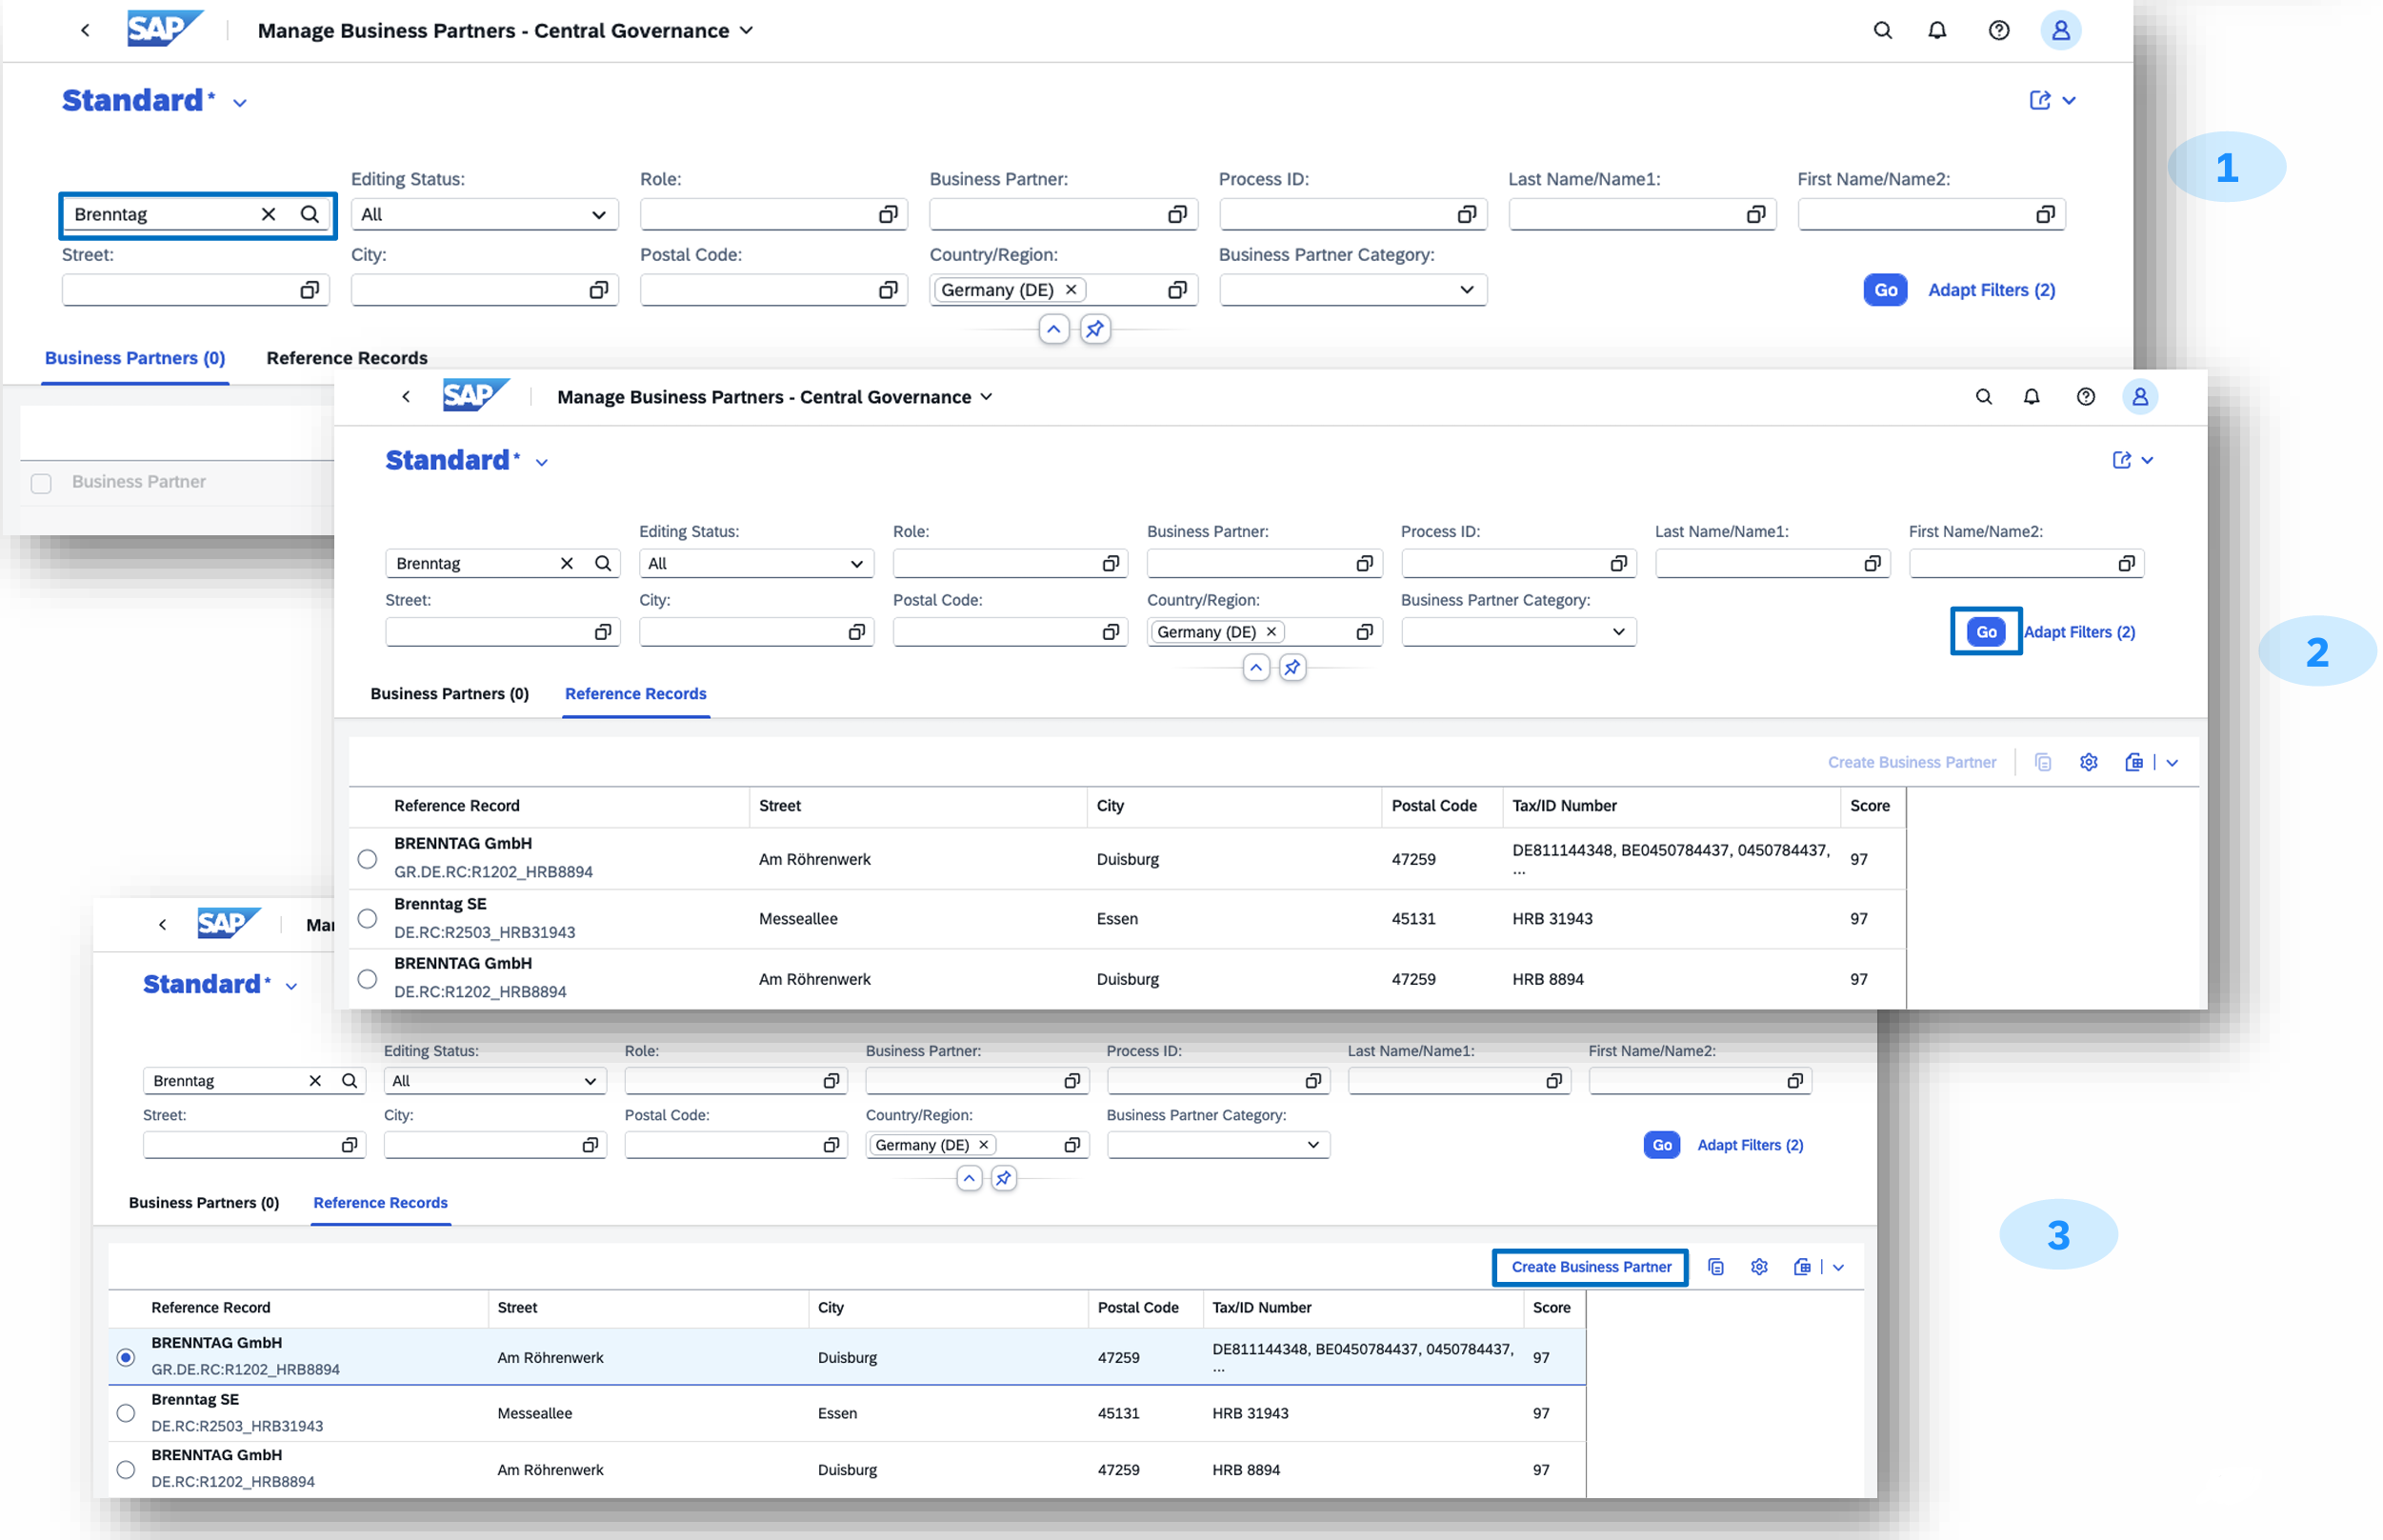Select the Brenntag SE radio button in the middle panel
This screenshot has height=1540, width=2383.
[x=367, y=918]
